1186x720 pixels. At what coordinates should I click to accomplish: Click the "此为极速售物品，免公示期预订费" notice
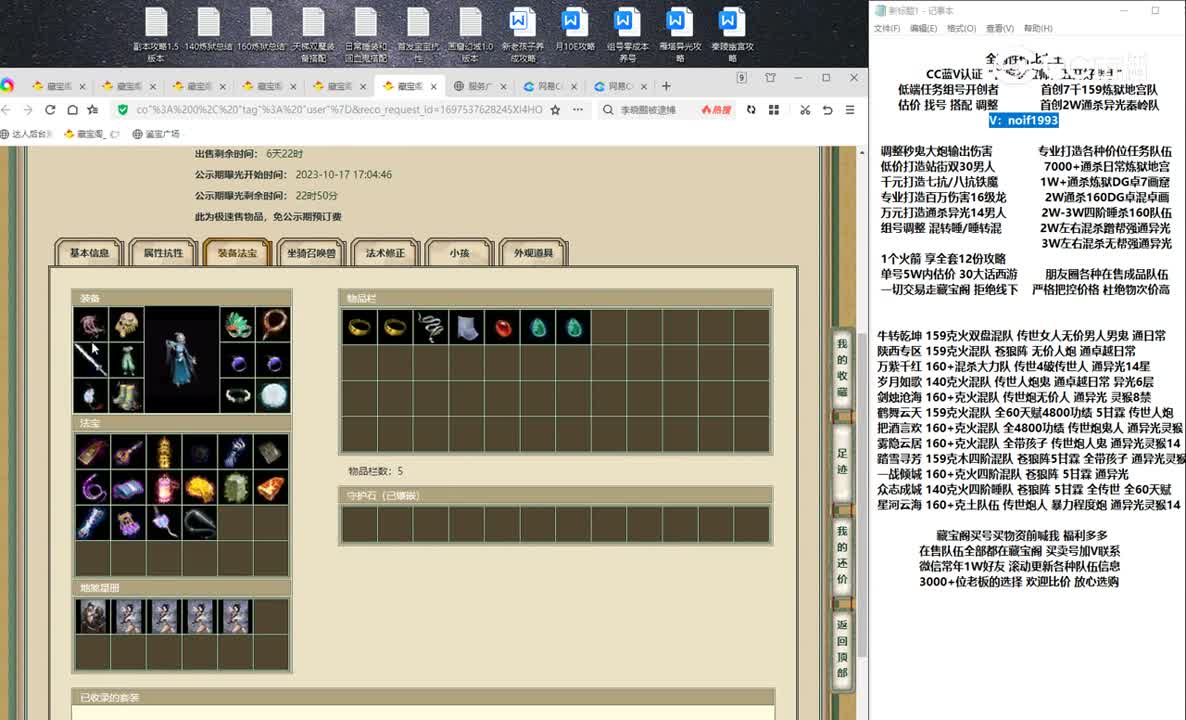tap(269, 217)
